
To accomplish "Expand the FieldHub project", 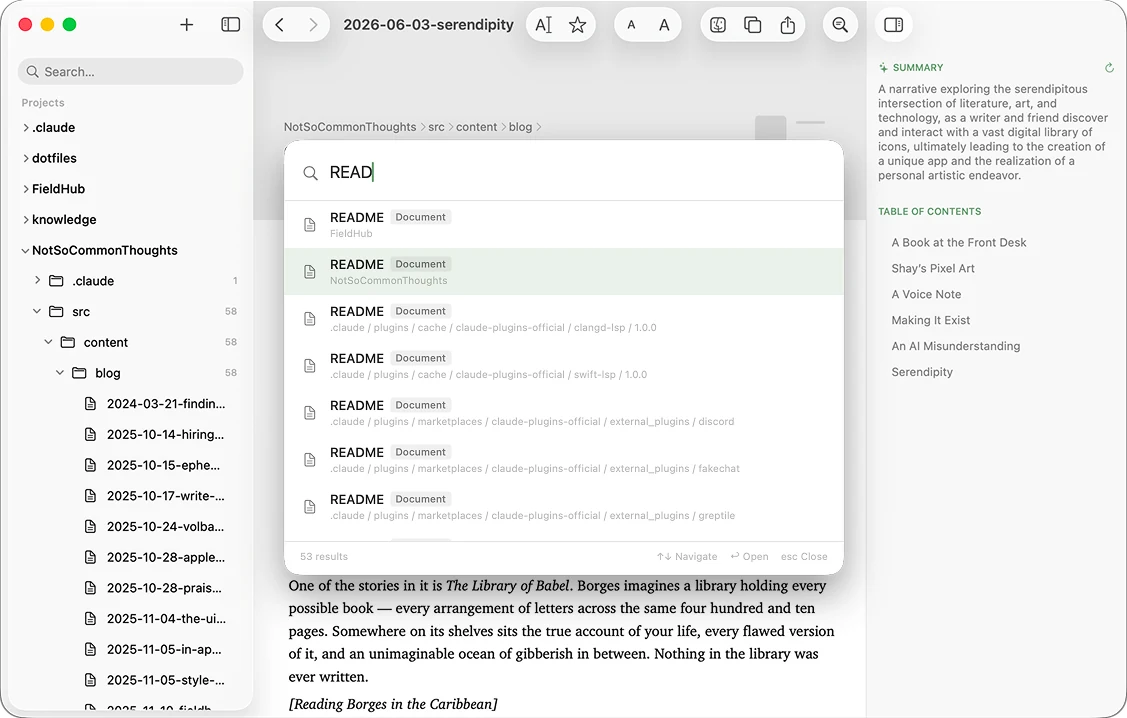I will (26, 189).
